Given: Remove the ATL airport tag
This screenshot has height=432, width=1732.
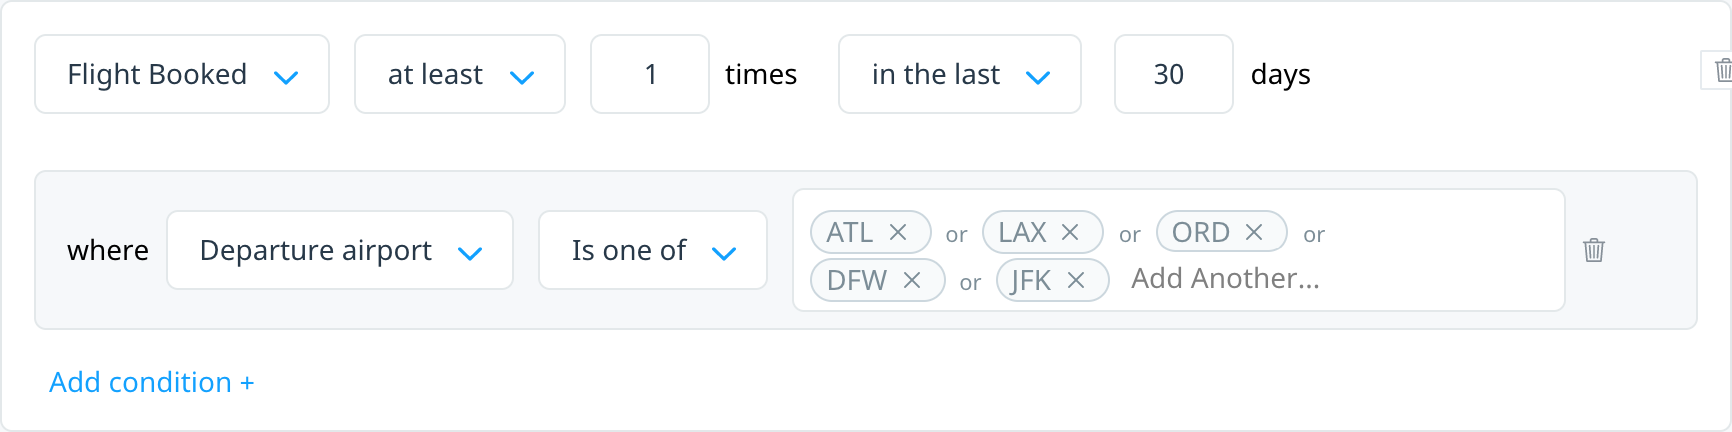Looking at the screenshot, I should coord(898,232).
